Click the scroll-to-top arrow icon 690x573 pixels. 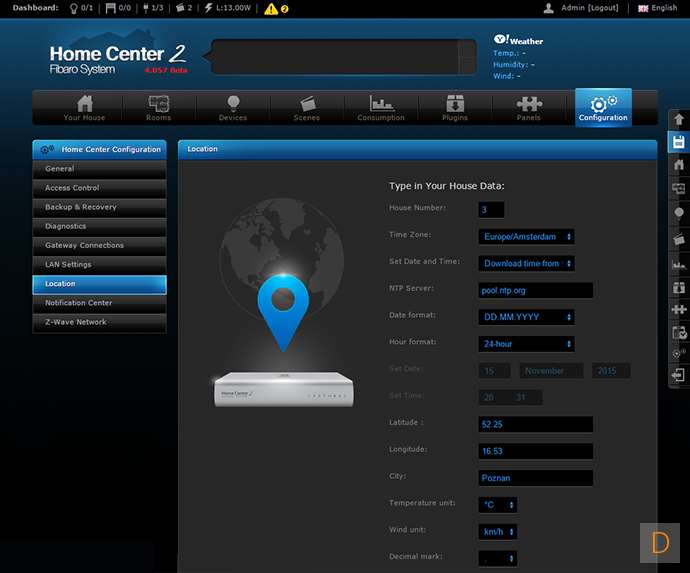(x=679, y=118)
